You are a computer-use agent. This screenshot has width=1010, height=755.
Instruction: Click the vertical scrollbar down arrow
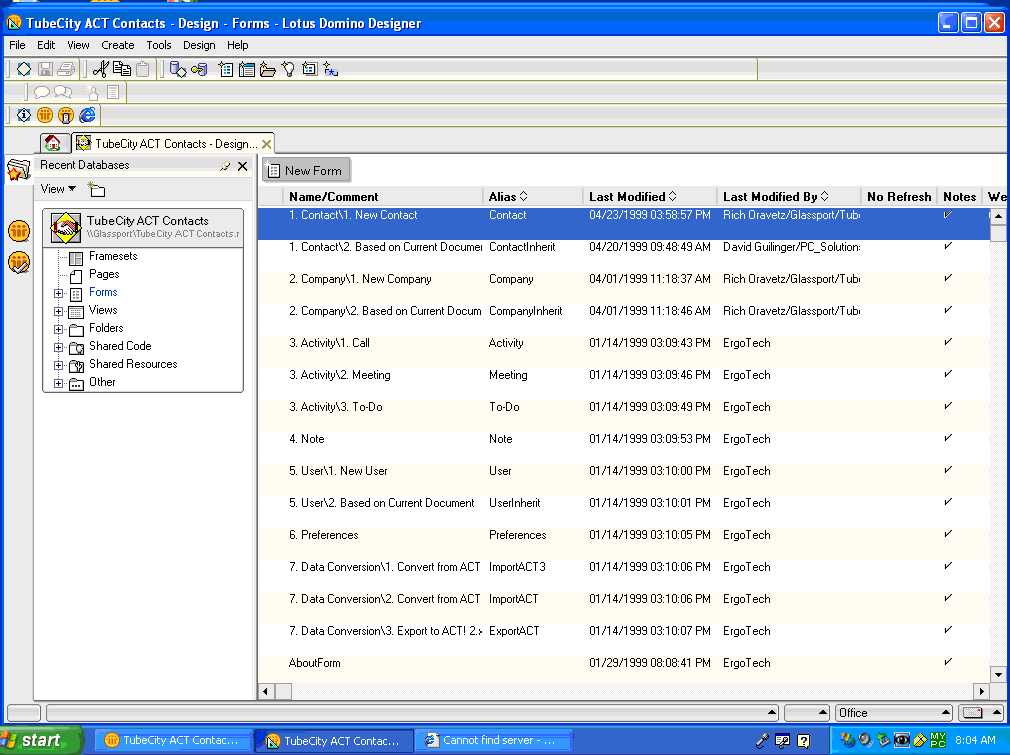[998, 674]
